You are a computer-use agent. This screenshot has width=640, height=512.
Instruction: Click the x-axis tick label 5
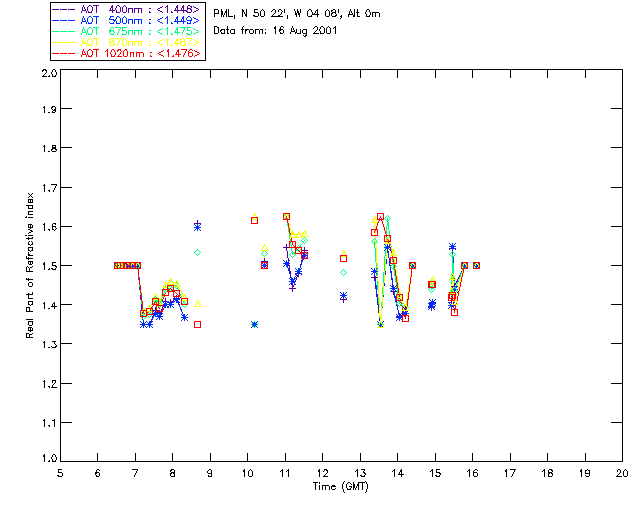tap(60, 473)
